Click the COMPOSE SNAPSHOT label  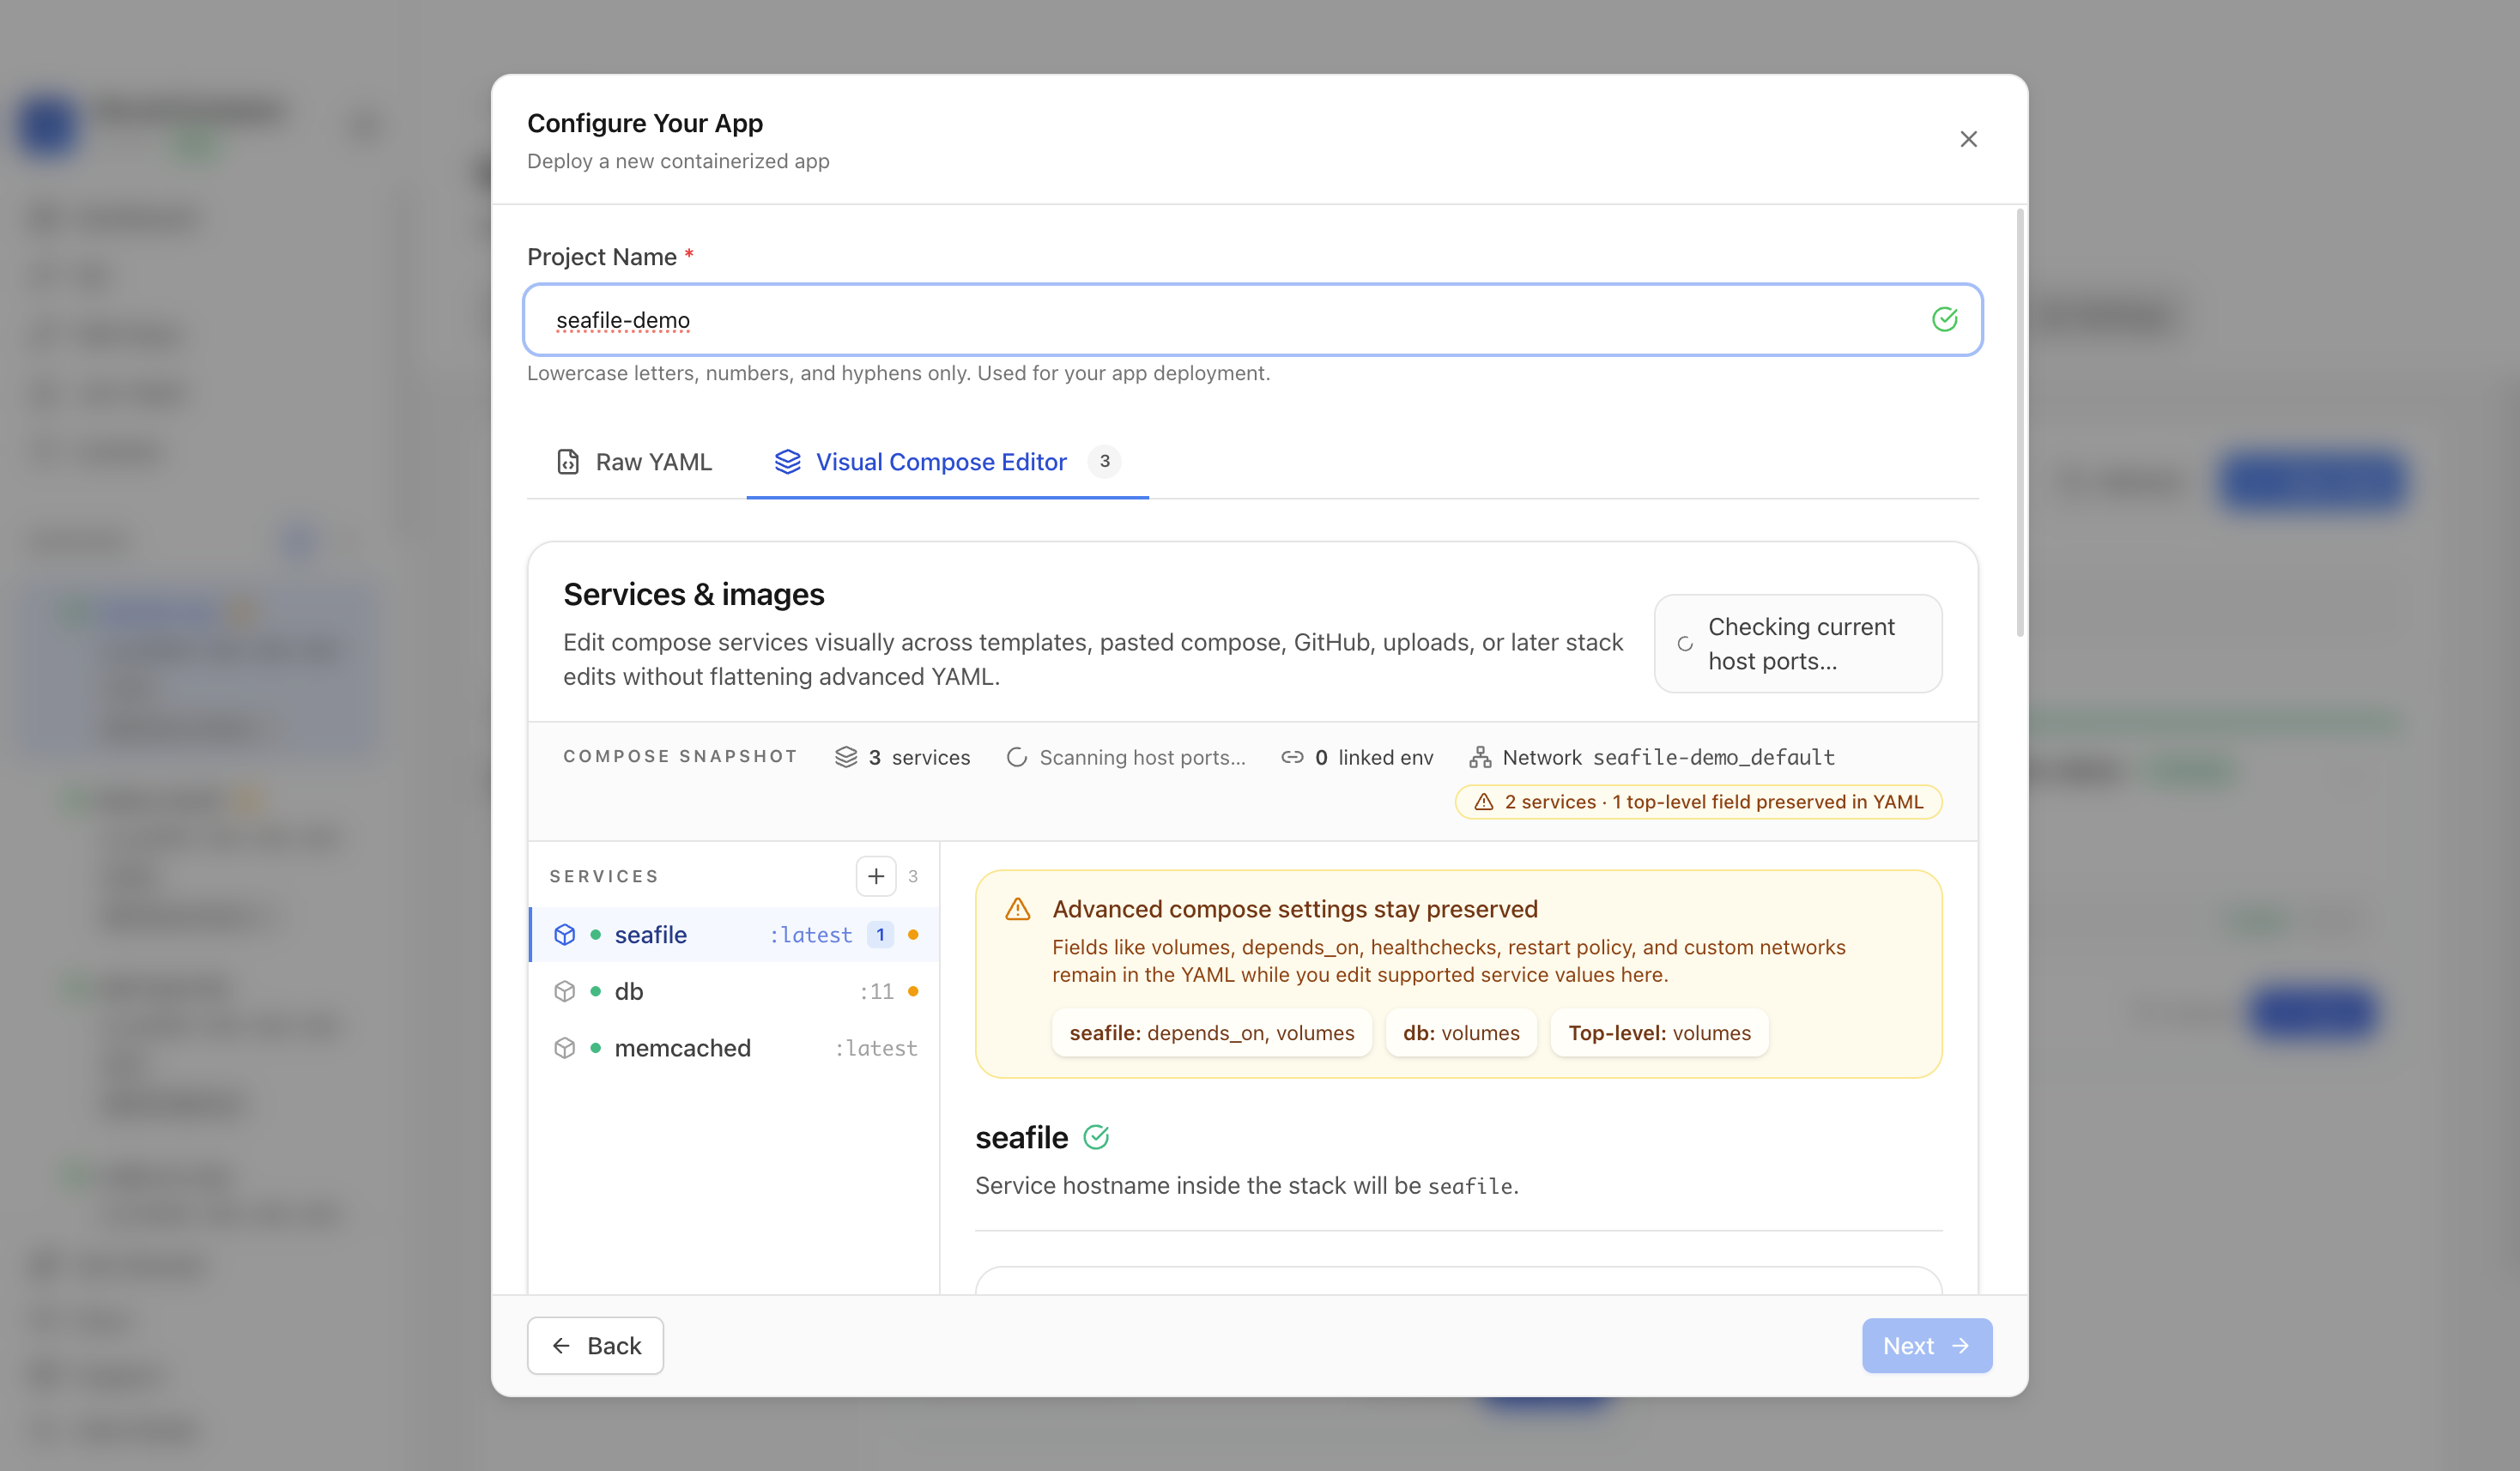tap(680, 756)
